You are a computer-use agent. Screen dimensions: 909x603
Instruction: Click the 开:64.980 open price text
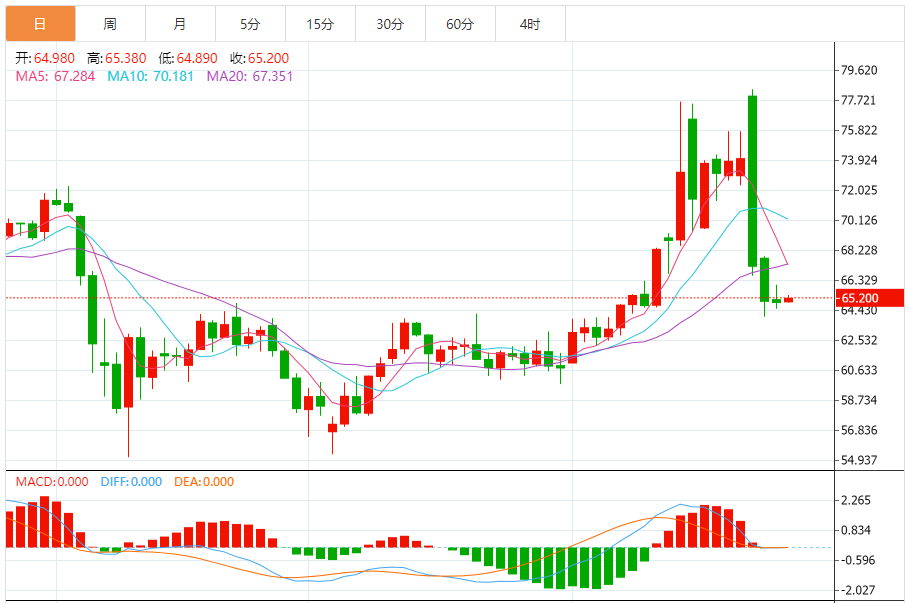click(x=45, y=58)
